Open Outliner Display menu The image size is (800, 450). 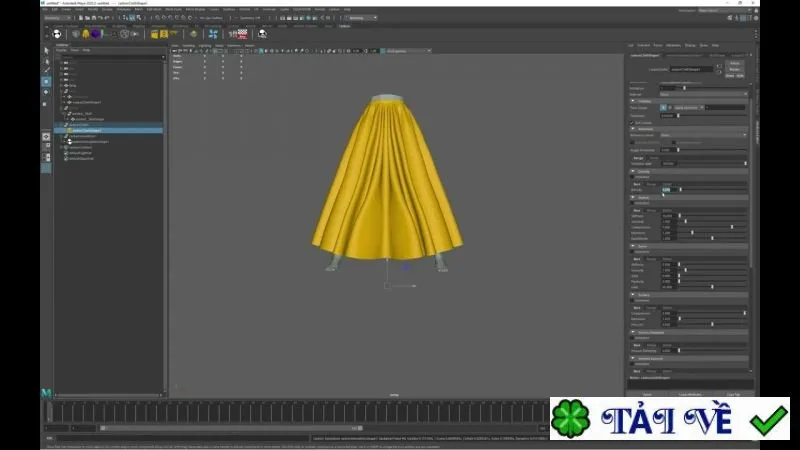coord(61,50)
